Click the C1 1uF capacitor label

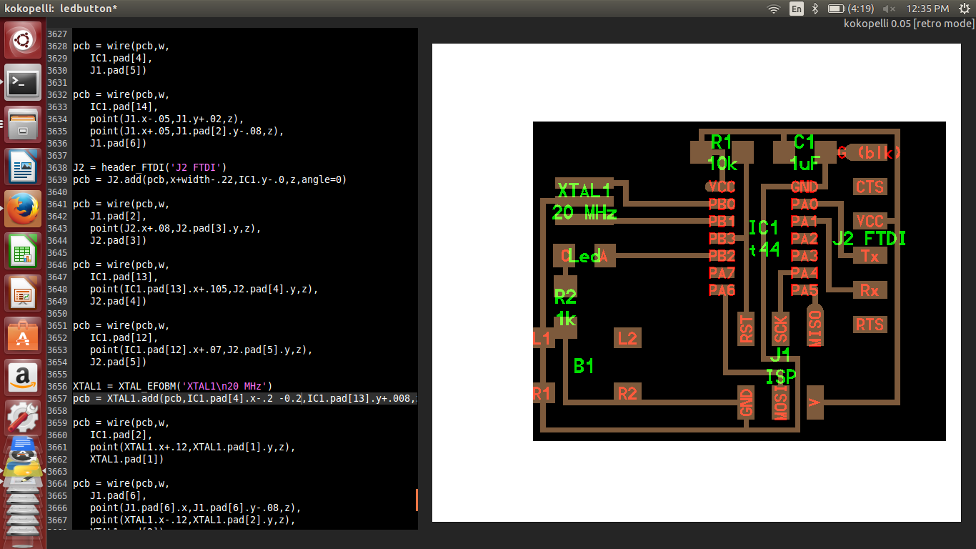(804, 152)
